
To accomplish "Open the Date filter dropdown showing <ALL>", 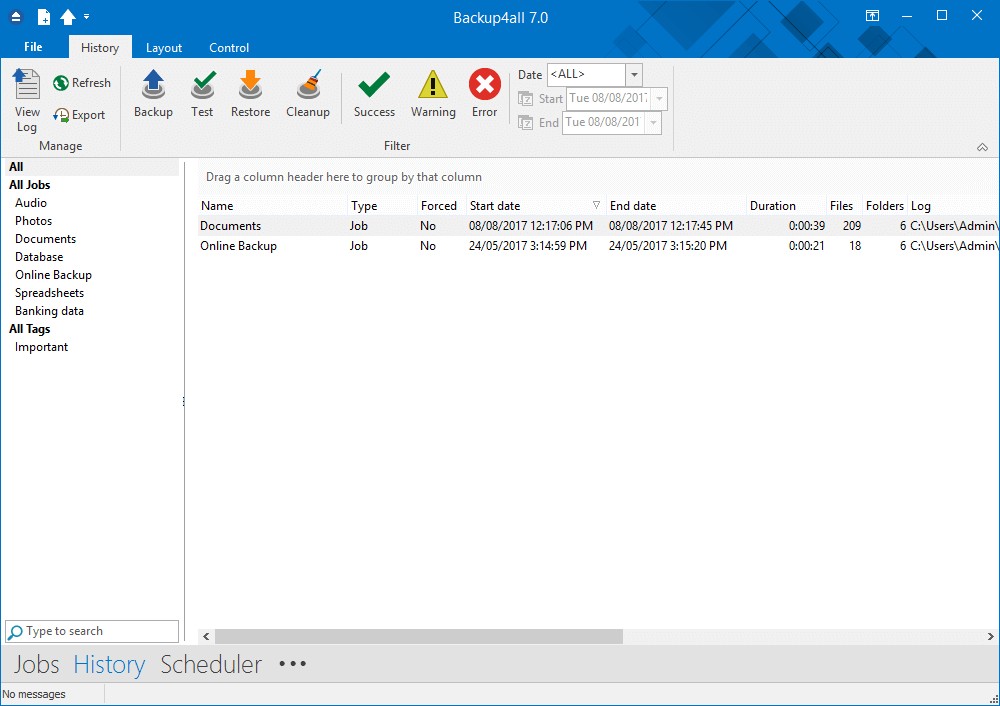I will pos(633,74).
